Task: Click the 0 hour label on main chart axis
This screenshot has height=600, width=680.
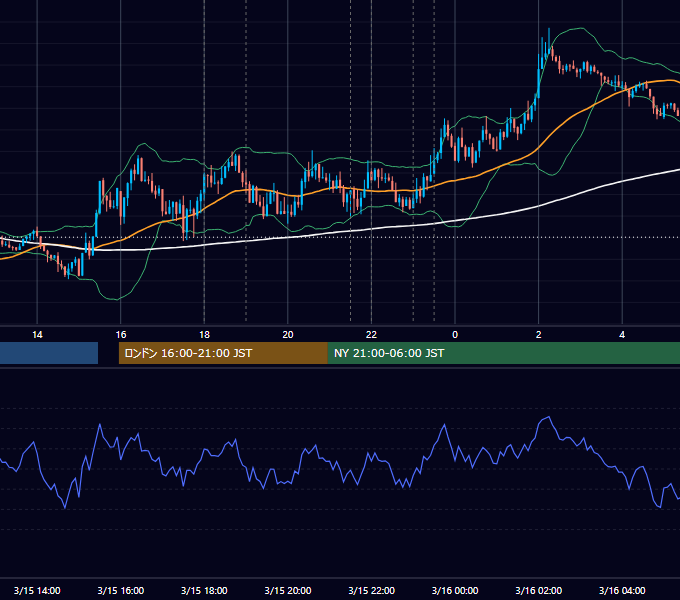Action: [455, 335]
